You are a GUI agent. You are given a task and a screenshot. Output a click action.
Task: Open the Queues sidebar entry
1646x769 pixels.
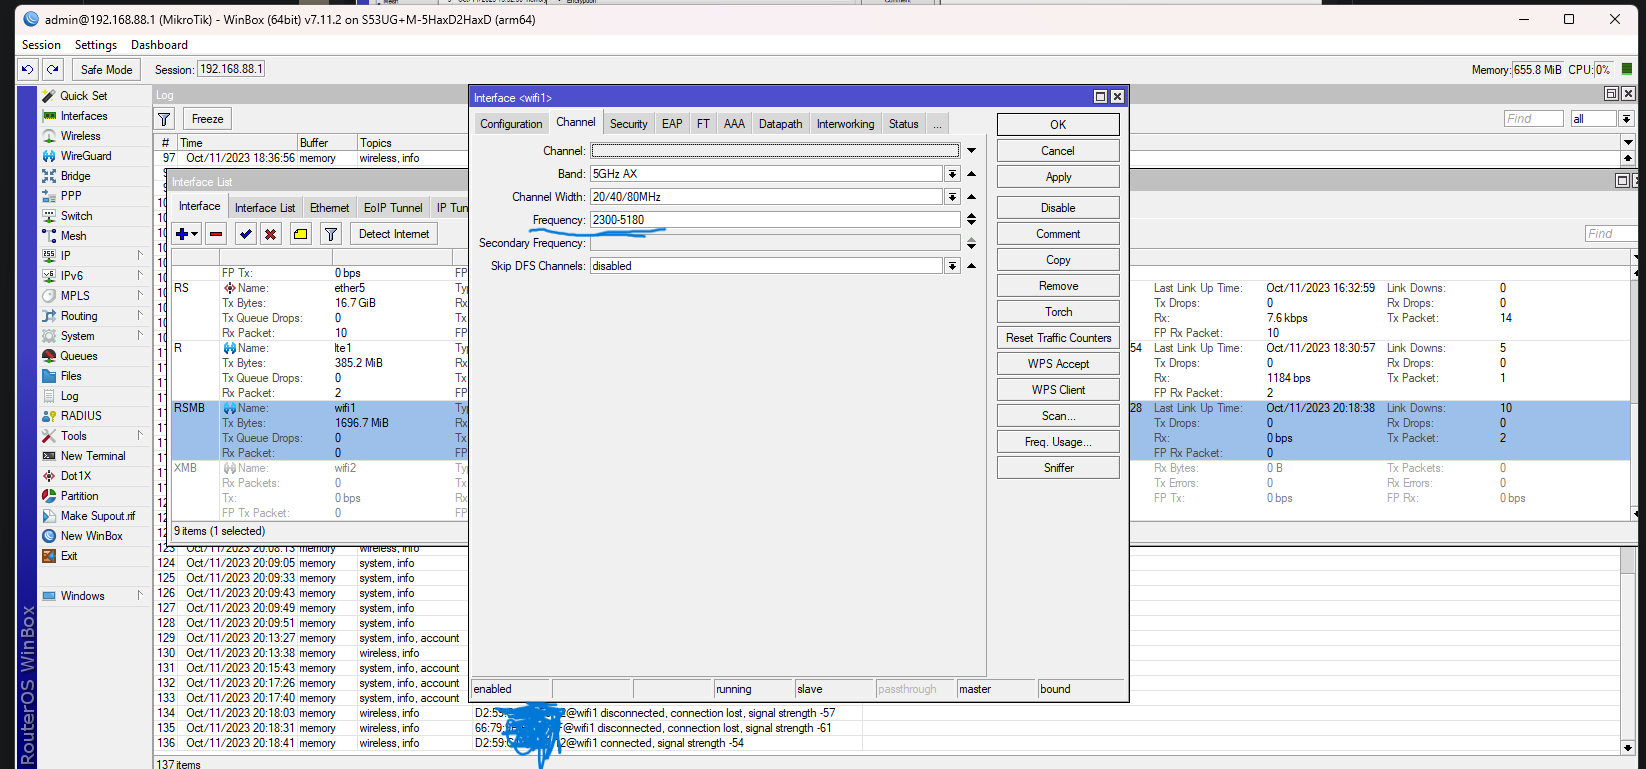coord(79,356)
